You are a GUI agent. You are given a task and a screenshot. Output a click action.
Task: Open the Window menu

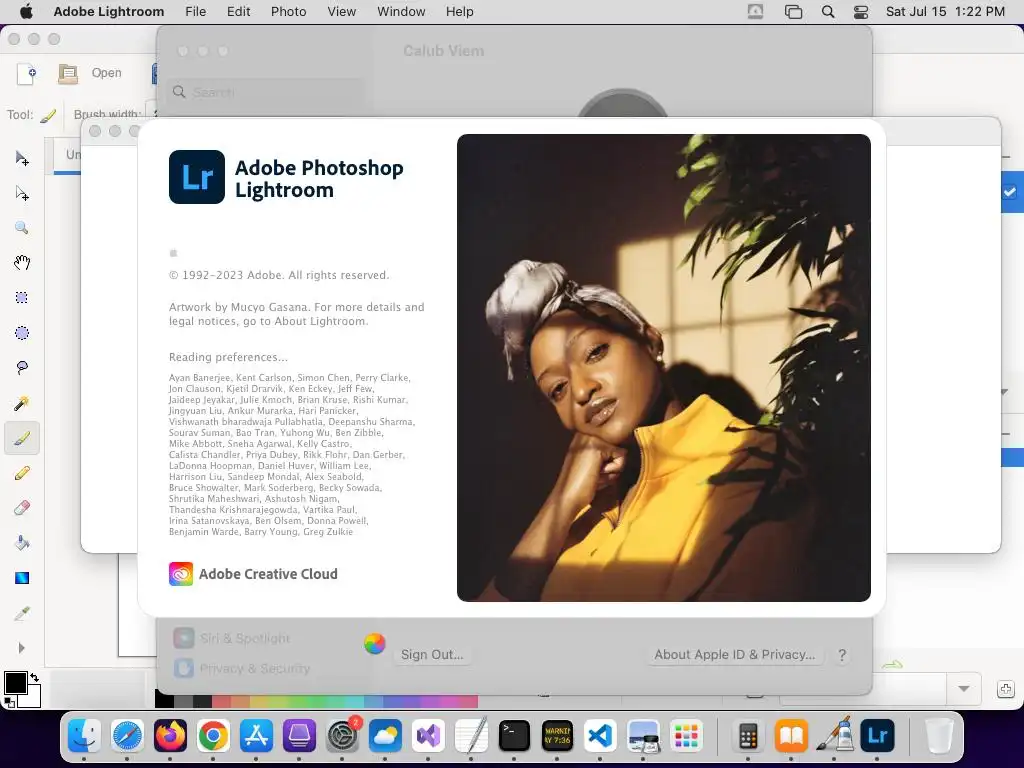click(x=401, y=12)
